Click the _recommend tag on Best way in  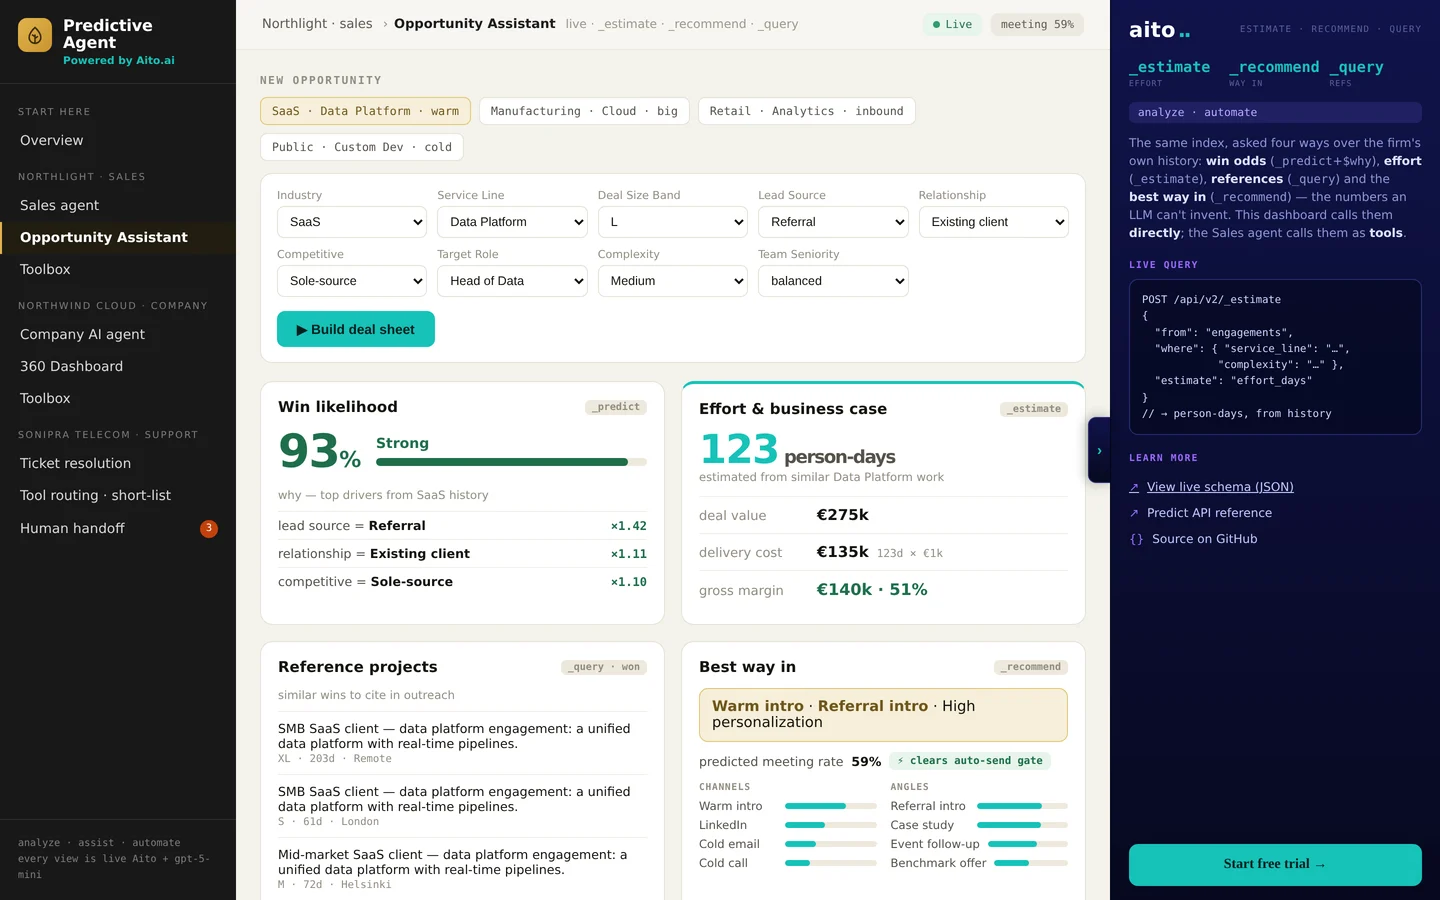tap(1031, 667)
